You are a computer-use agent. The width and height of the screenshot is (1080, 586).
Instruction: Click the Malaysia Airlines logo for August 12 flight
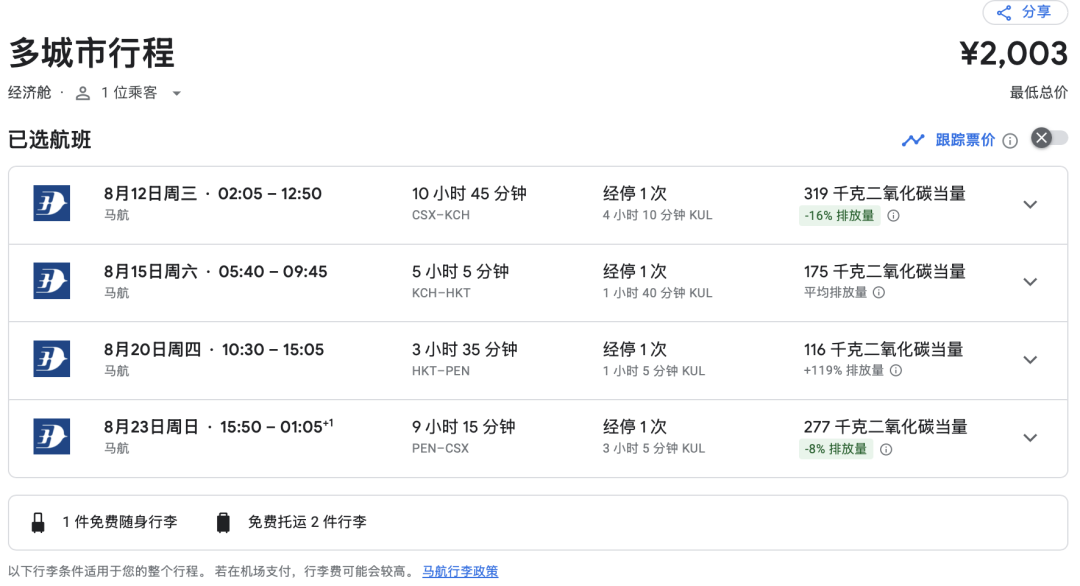51,204
